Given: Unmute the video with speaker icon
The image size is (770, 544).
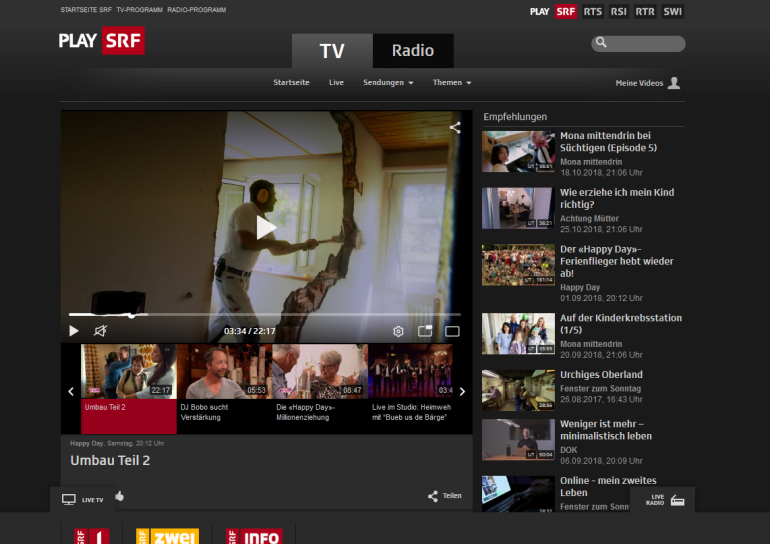Looking at the screenshot, I should tap(100, 331).
